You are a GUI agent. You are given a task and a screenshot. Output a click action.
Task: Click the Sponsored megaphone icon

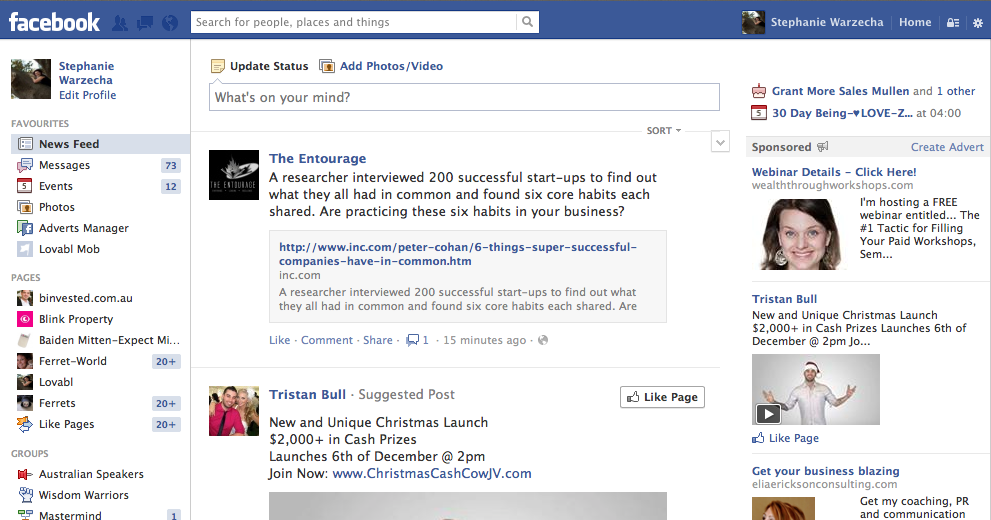coord(822,147)
